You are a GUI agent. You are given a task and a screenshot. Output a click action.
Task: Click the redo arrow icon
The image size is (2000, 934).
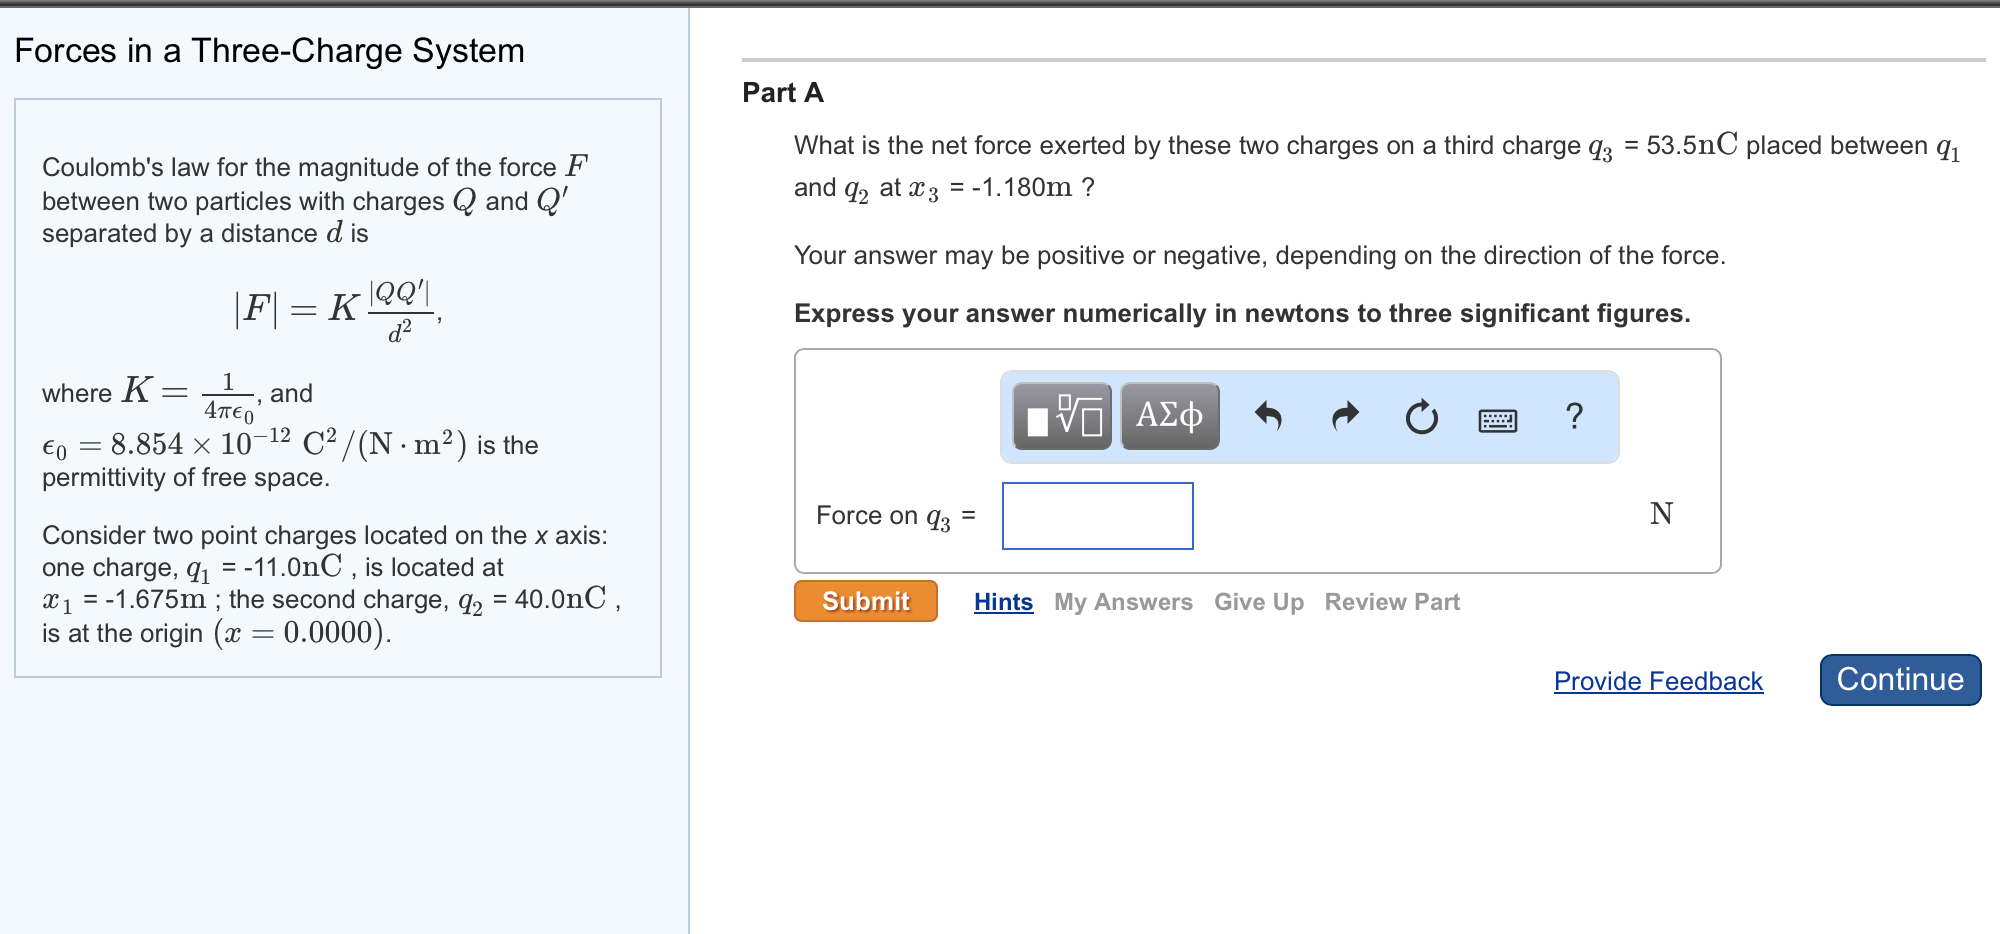[1346, 416]
